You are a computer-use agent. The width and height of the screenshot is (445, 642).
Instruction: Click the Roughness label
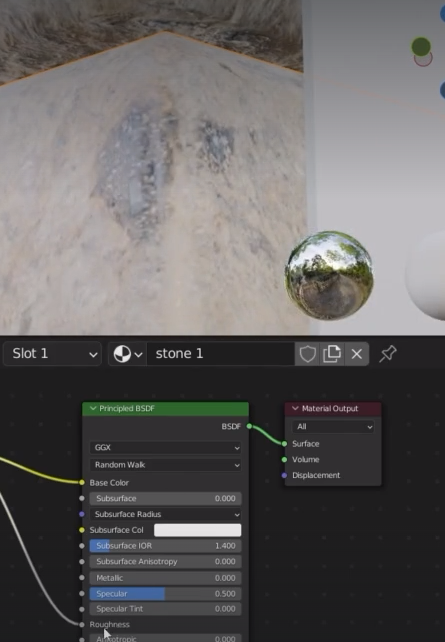point(109,624)
